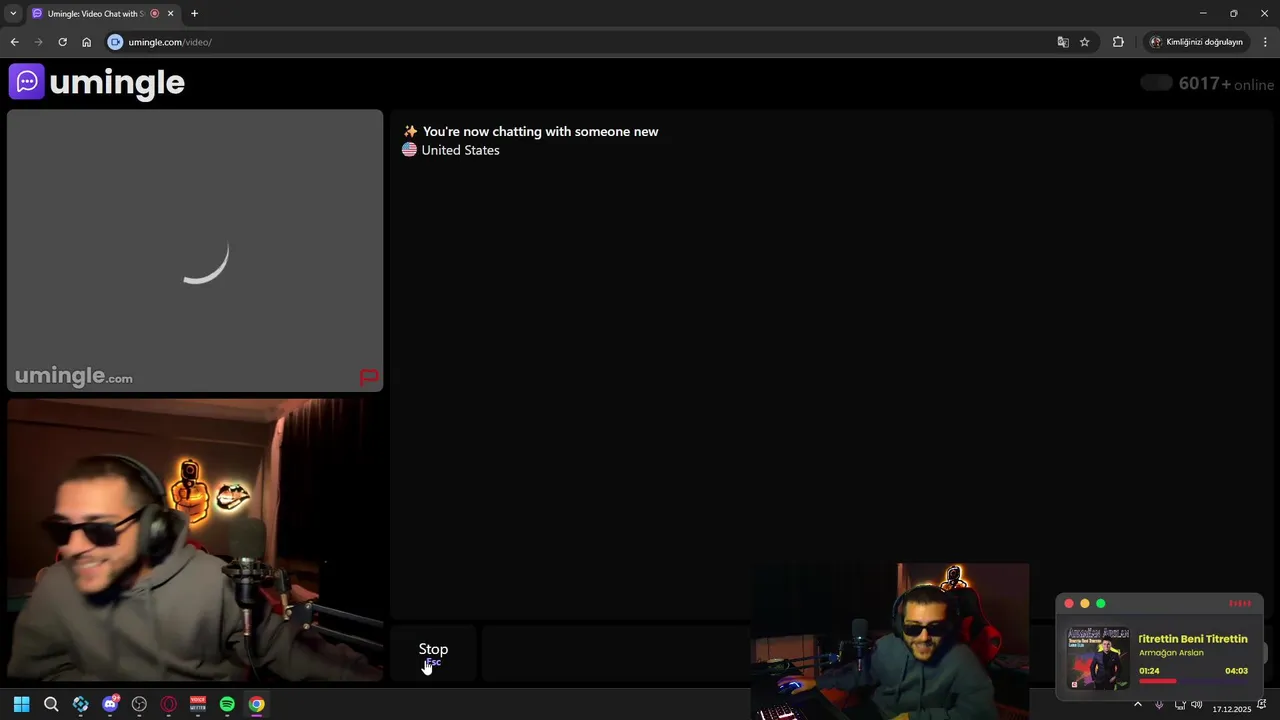1280x720 pixels.
Task: Click the song progress bar
Action: 1193,681
